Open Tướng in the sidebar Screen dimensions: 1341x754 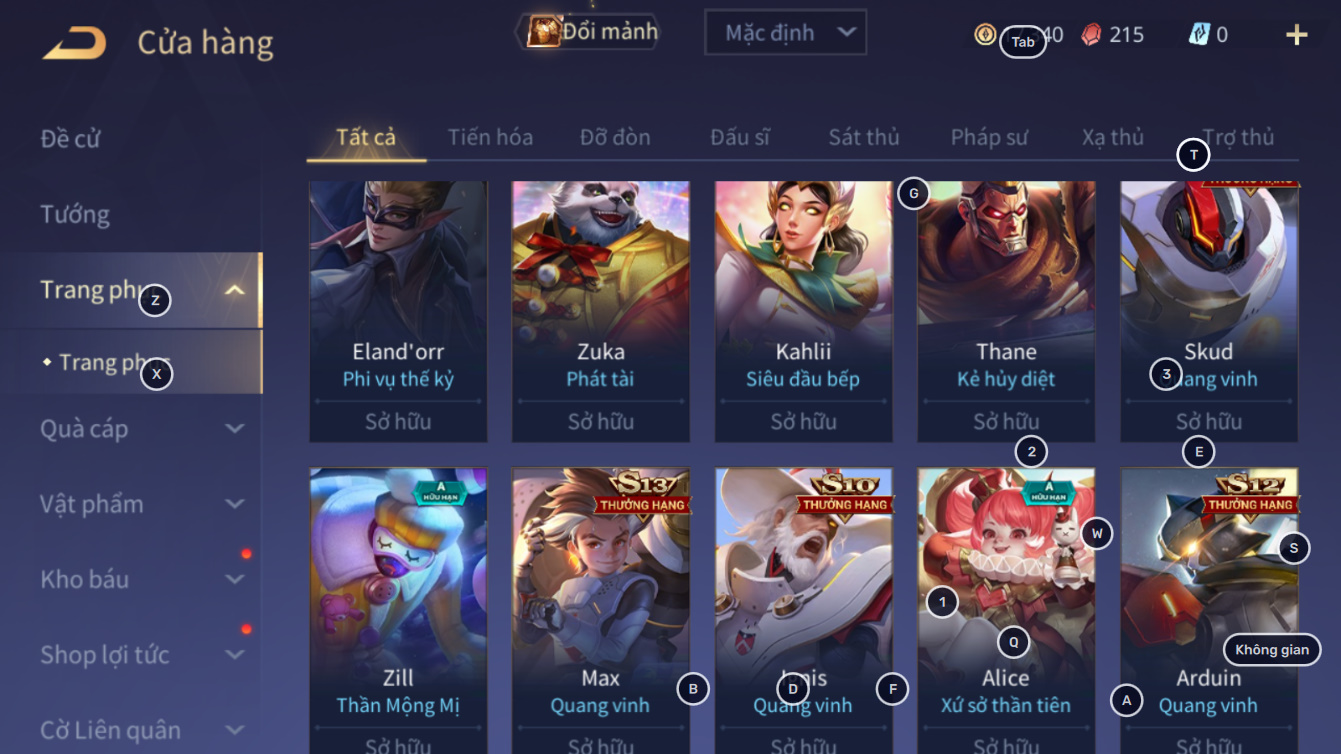(x=75, y=214)
